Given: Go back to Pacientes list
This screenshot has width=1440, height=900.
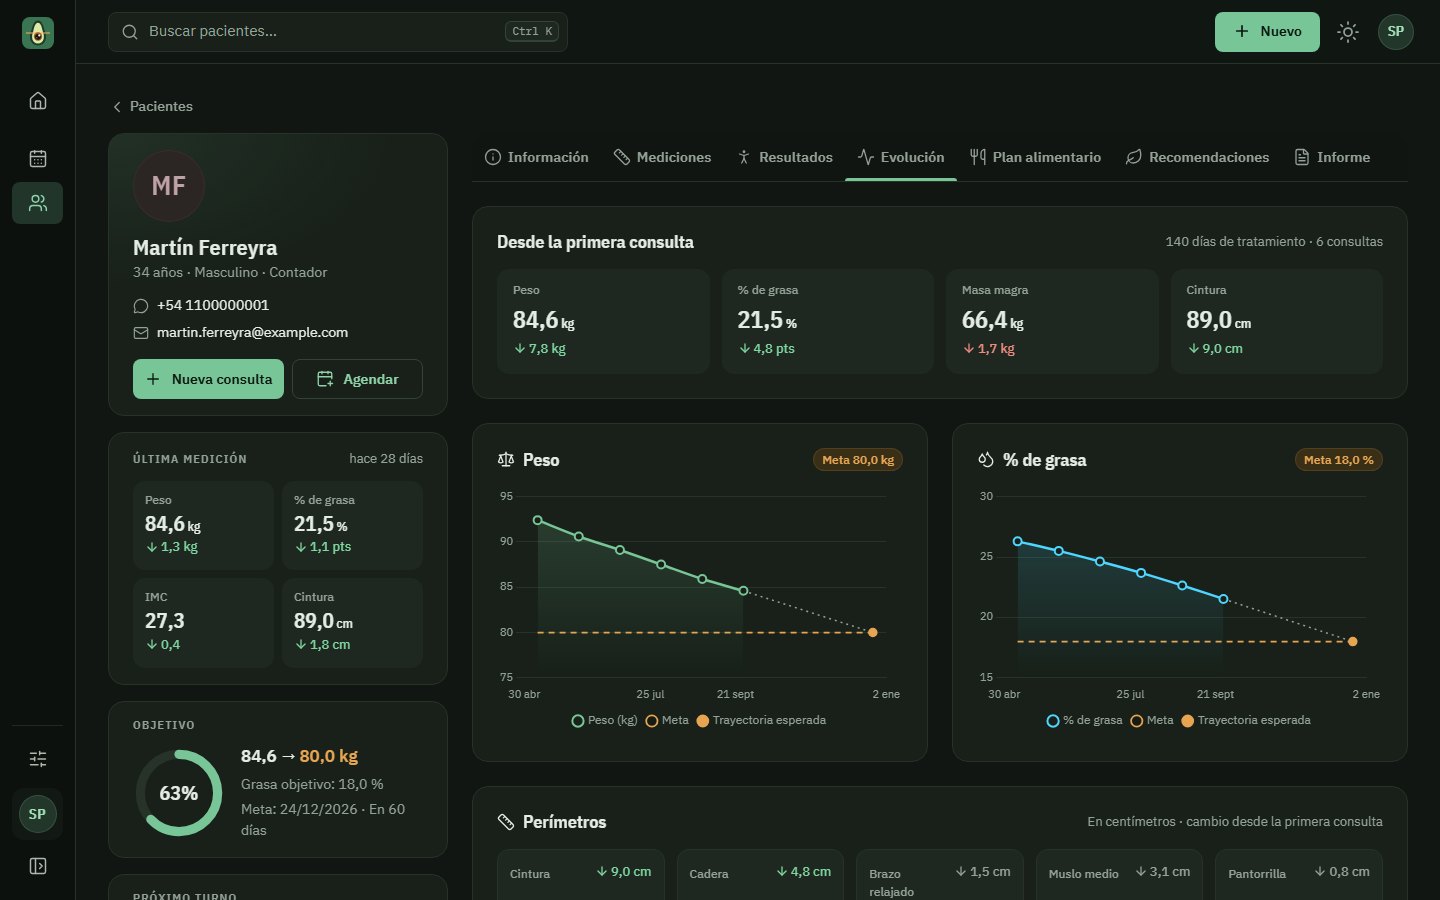Looking at the screenshot, I should [152, 106].
